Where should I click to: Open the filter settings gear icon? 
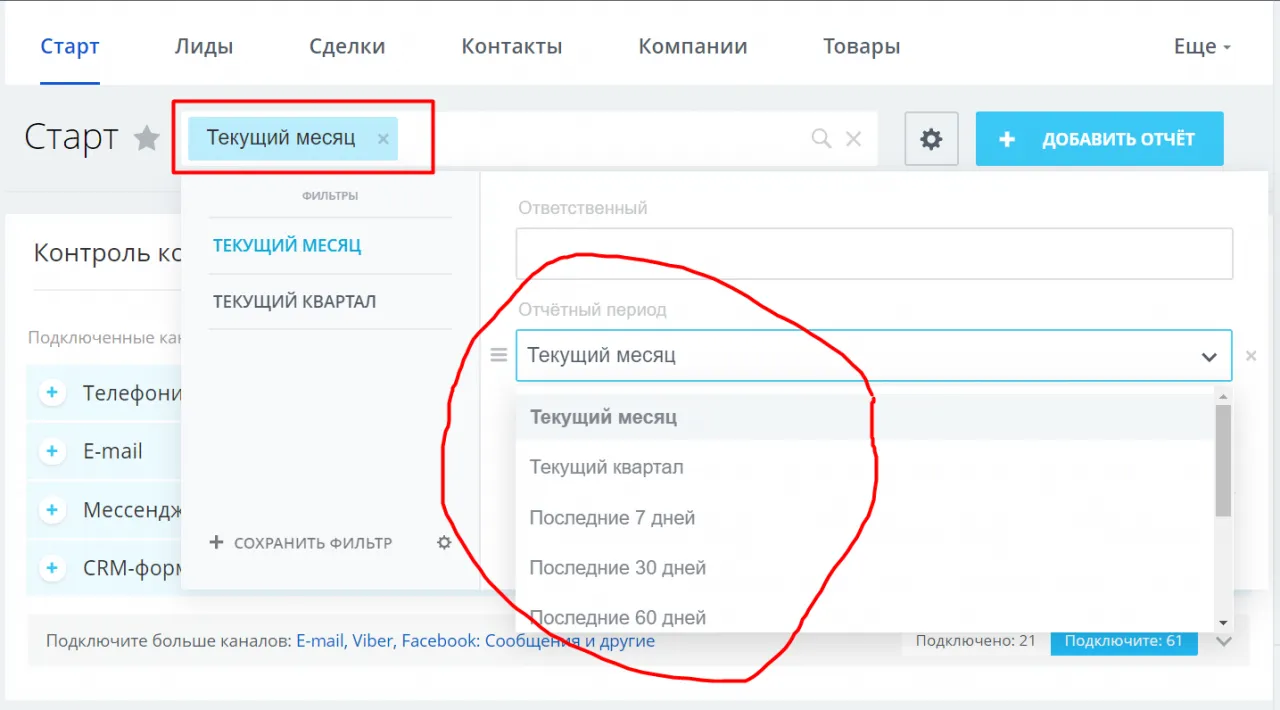(444, 542)
